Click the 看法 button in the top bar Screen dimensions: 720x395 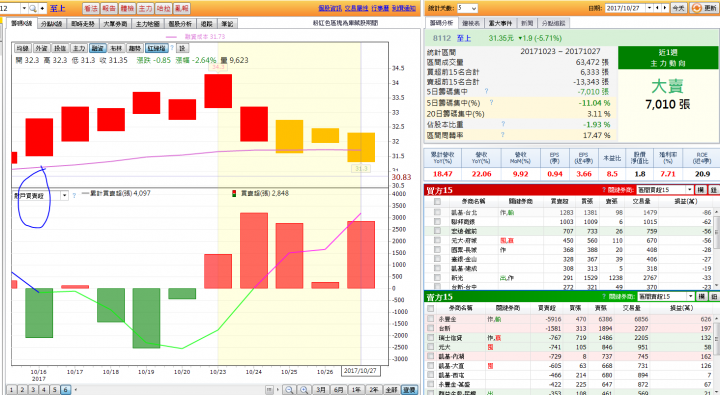point(91,8)
